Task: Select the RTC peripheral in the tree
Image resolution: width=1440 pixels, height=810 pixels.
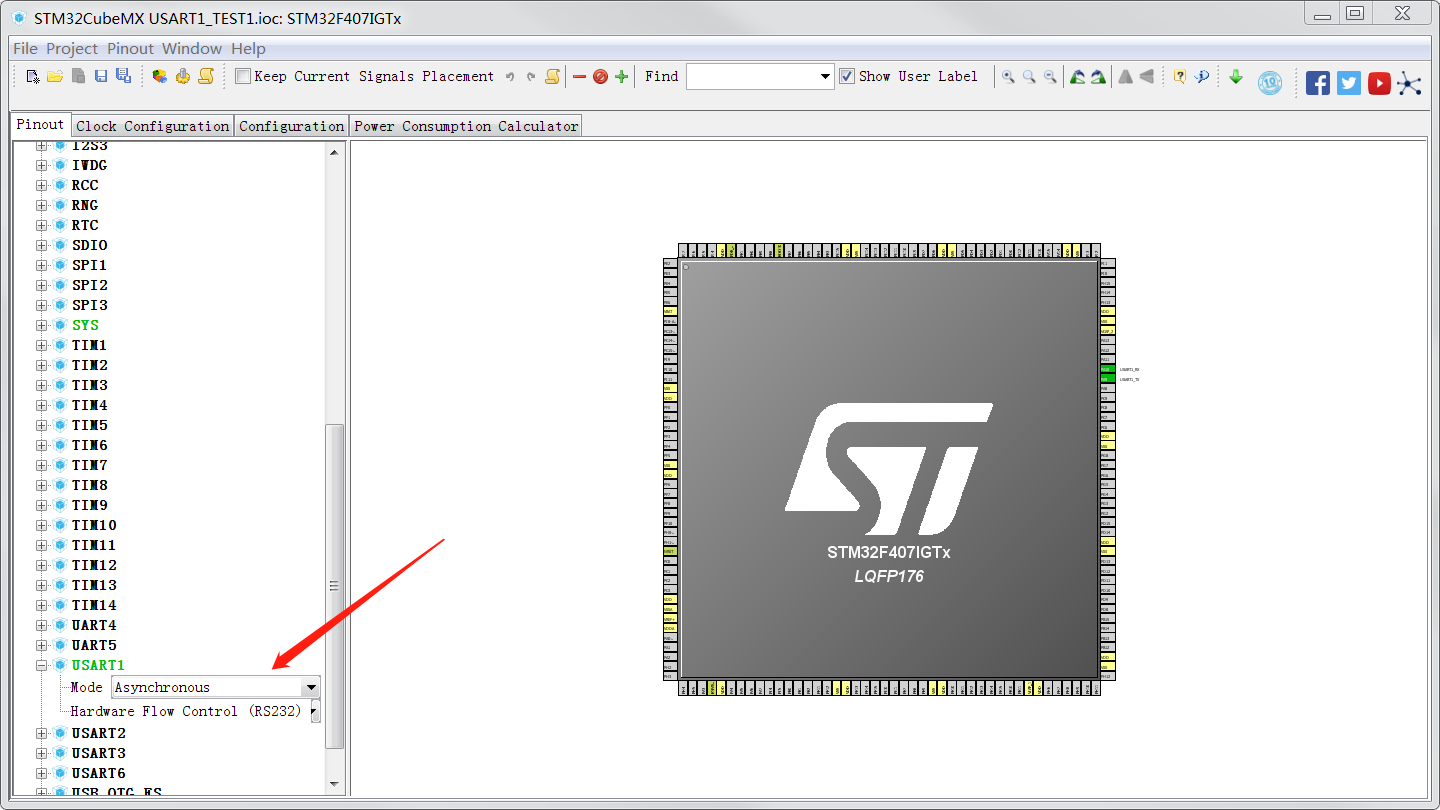Action: coord(85,225)
